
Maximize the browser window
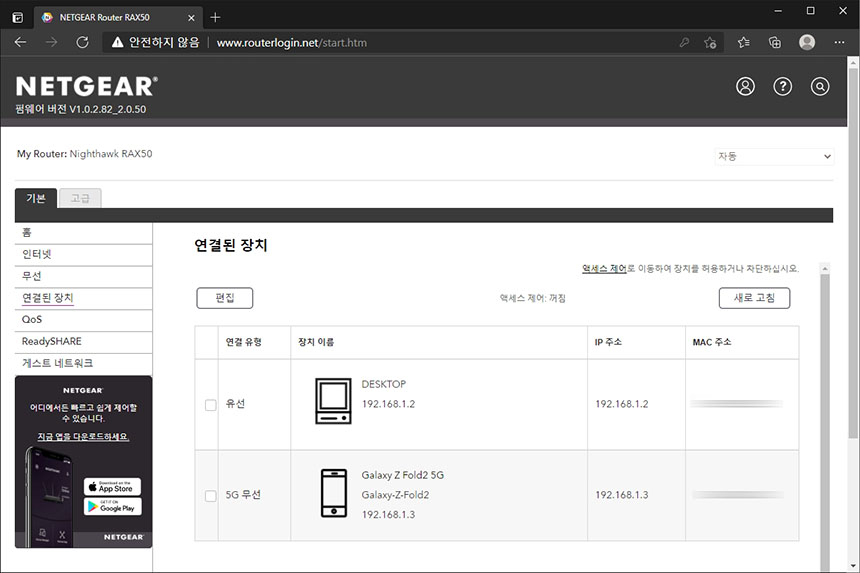[810, 11]
